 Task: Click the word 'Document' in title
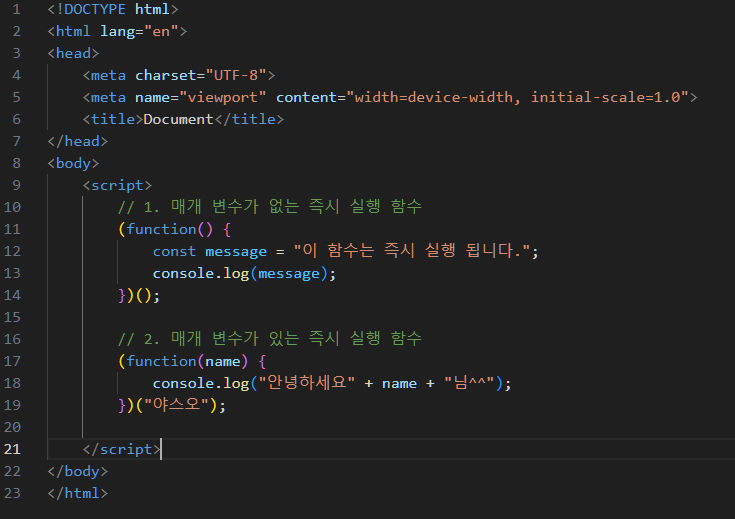pyautogui.click(x=179, y=120)
